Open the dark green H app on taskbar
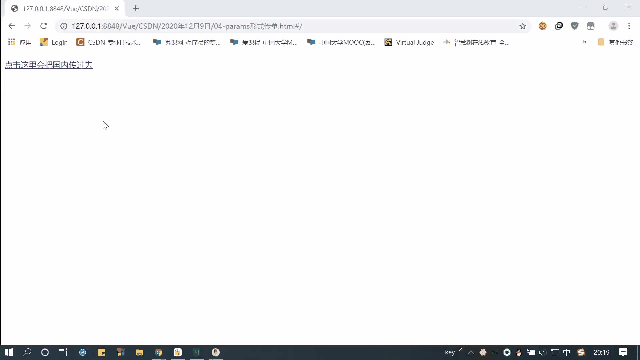 tap(196, 352)
